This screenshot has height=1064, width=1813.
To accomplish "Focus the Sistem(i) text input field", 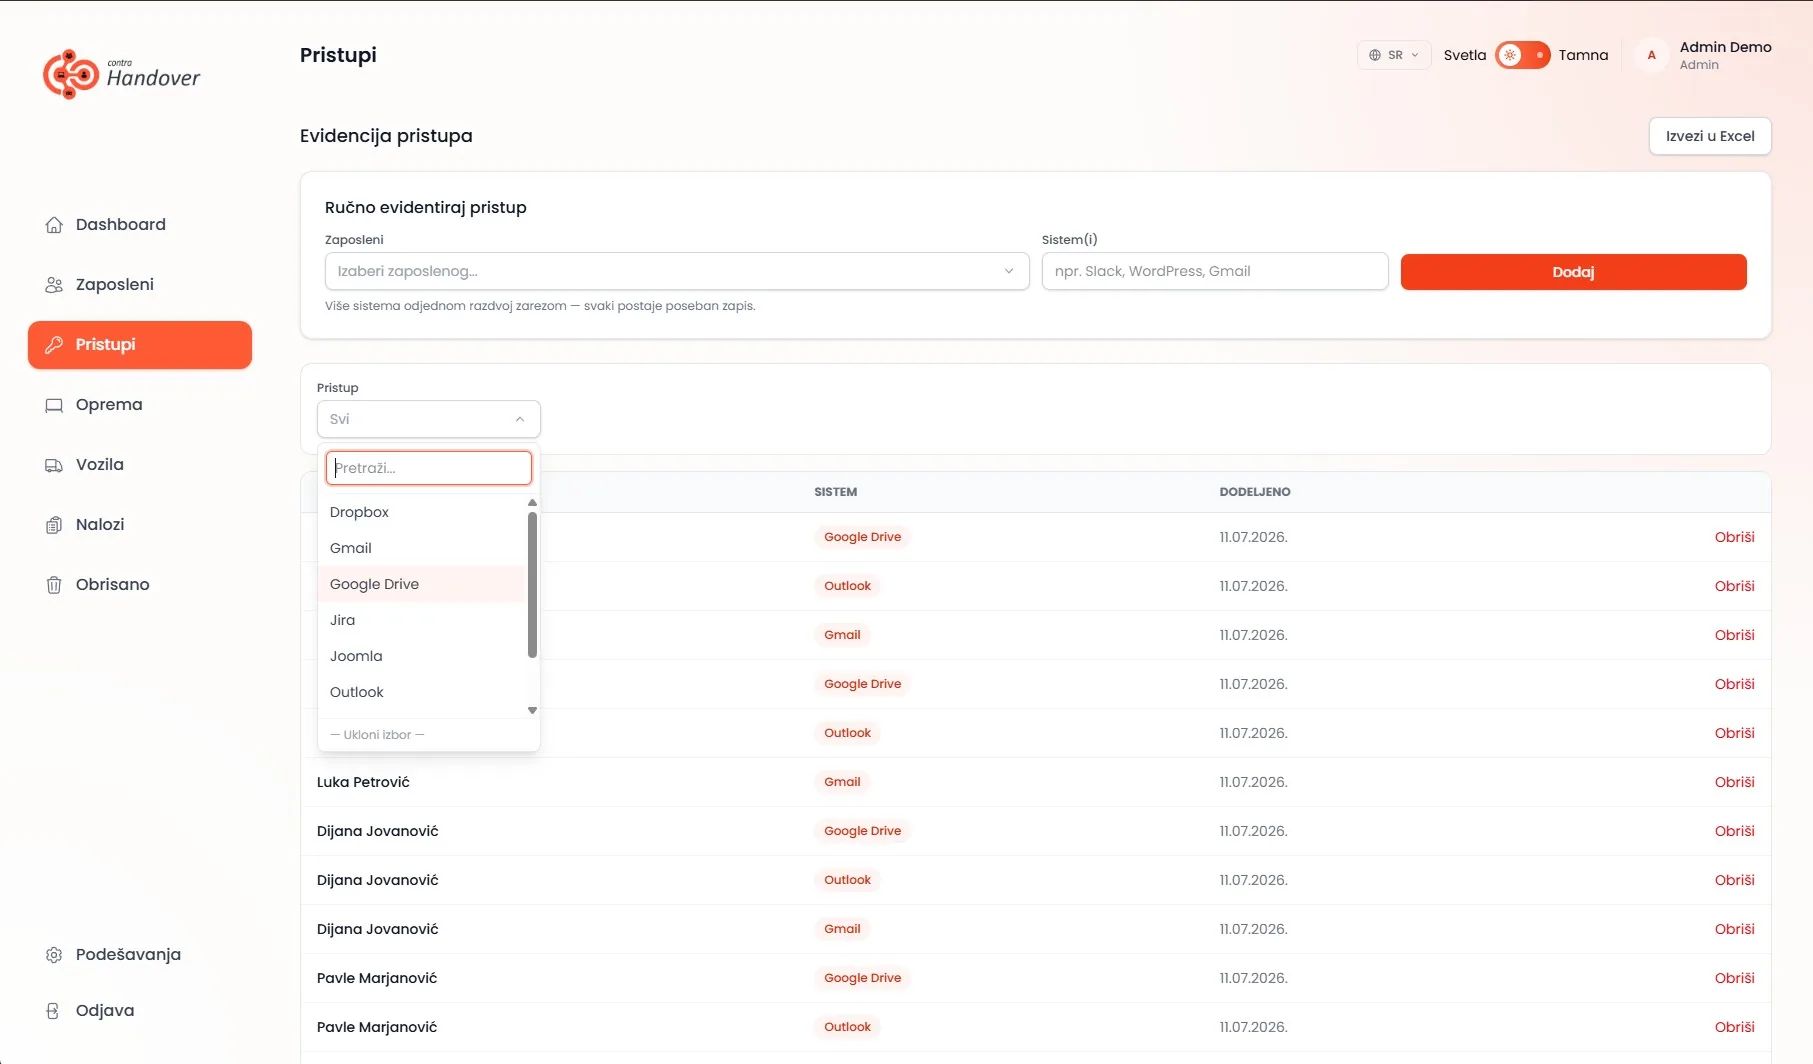I will 1215,271.
